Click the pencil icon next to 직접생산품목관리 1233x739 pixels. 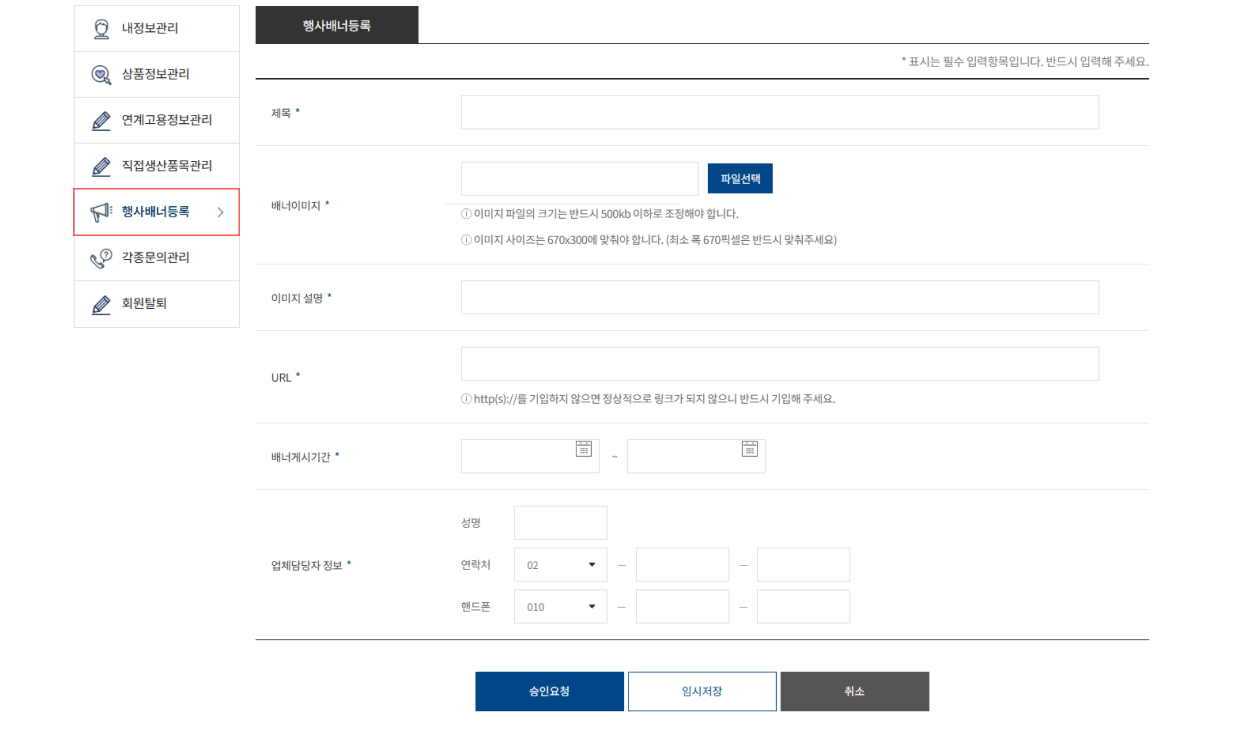100,165
